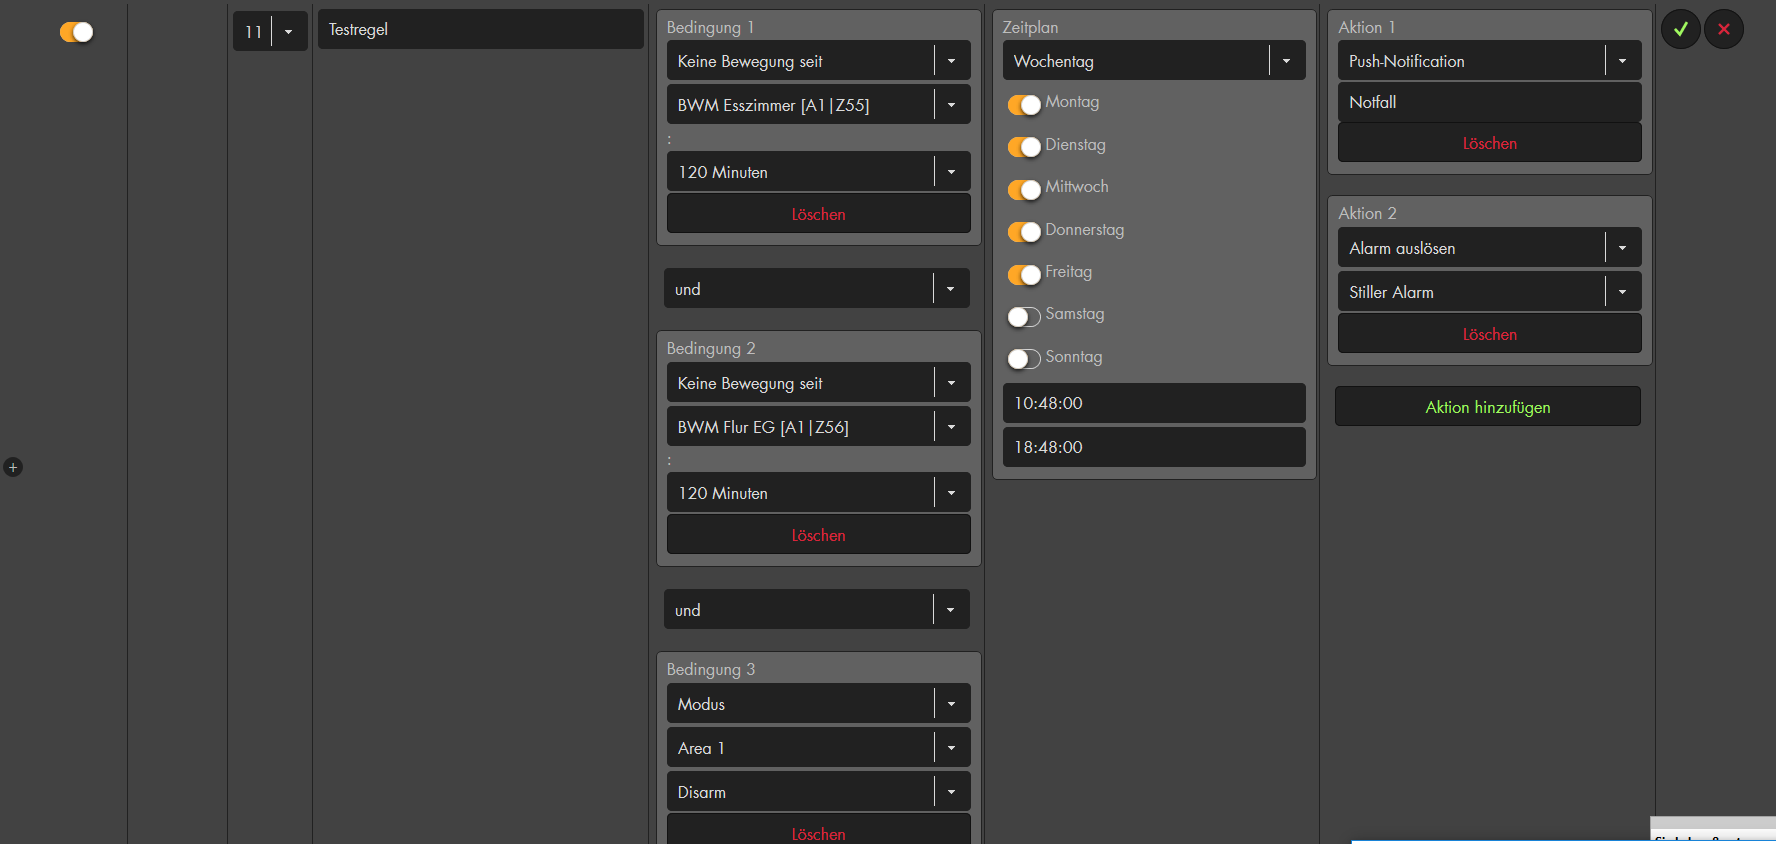Click the Testregel rule name field
1776x844 pixels.
pos(480,30)
